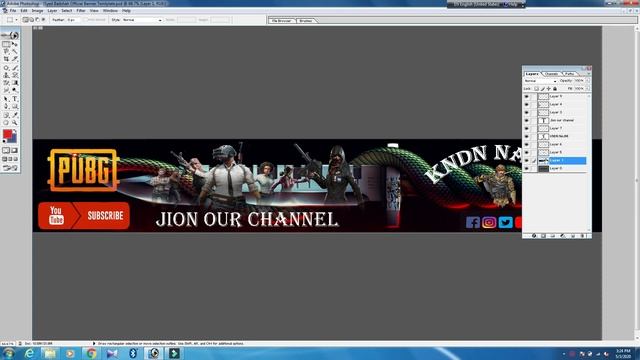The width and height of the screenshot is (640, 360).
Task: Open the Style dropdown in options bar
Action: coord(142,20)
